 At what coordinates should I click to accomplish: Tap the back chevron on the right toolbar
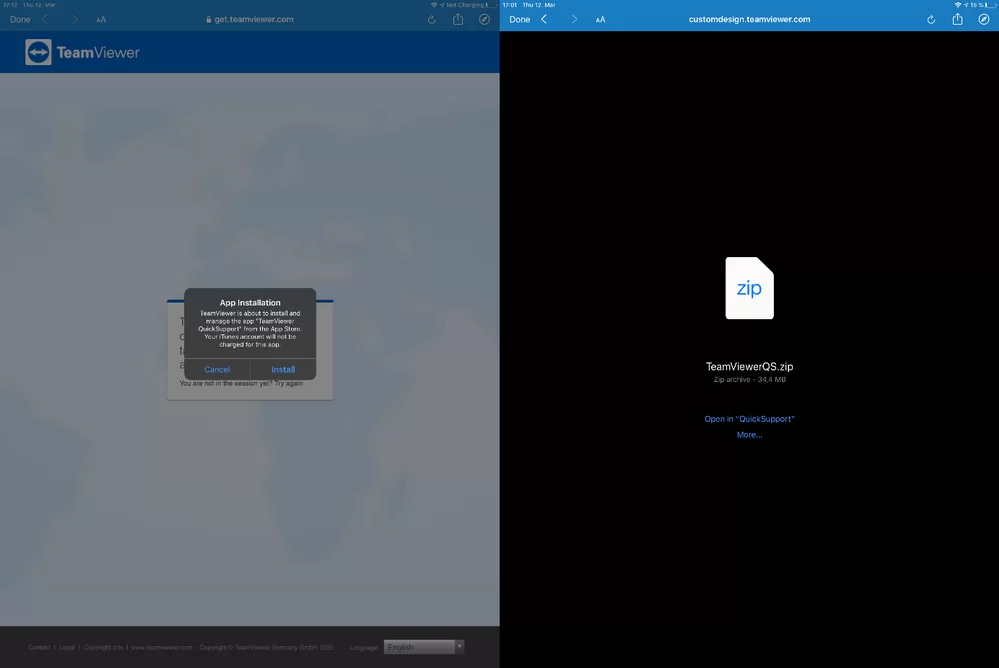[545, 18]
